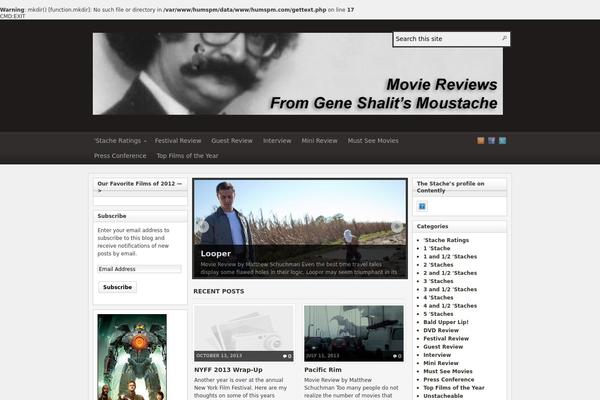Open the 2 and 1/2 'Staches category
Viewport: 600px width, 400px height.
click(x=450, y=273)
